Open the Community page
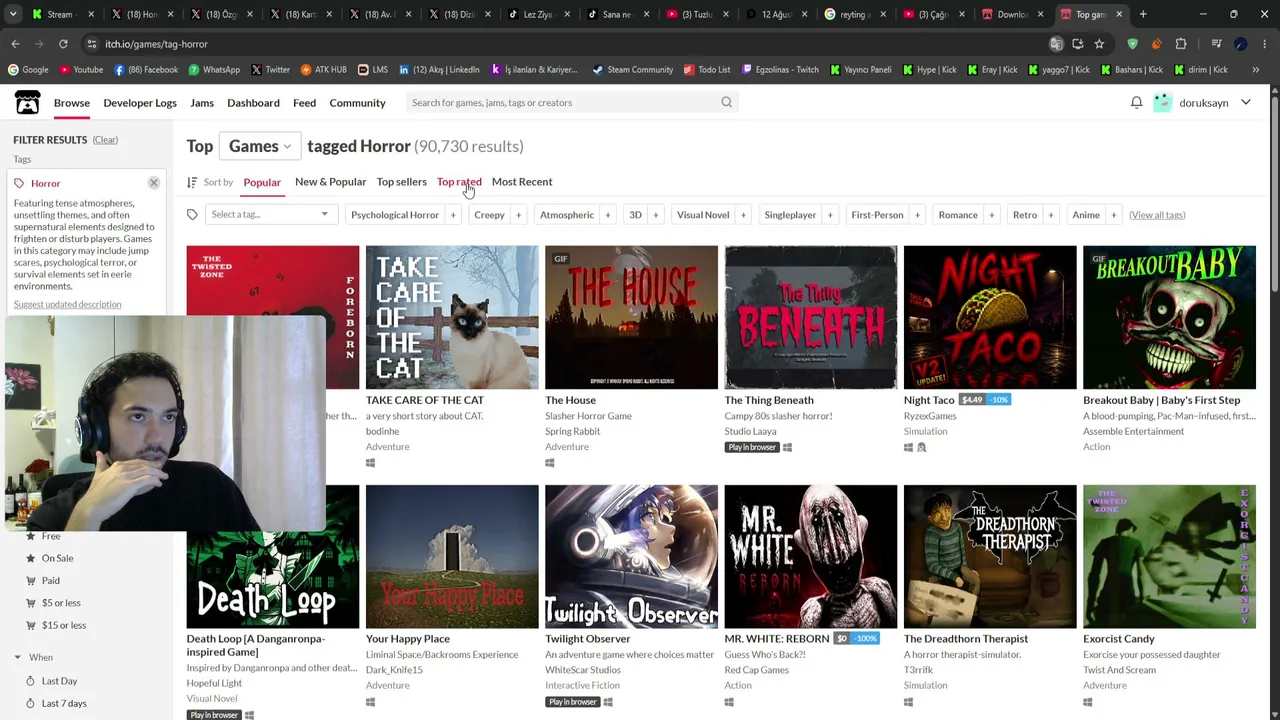1280x720 pixels. tap(357, 103)
